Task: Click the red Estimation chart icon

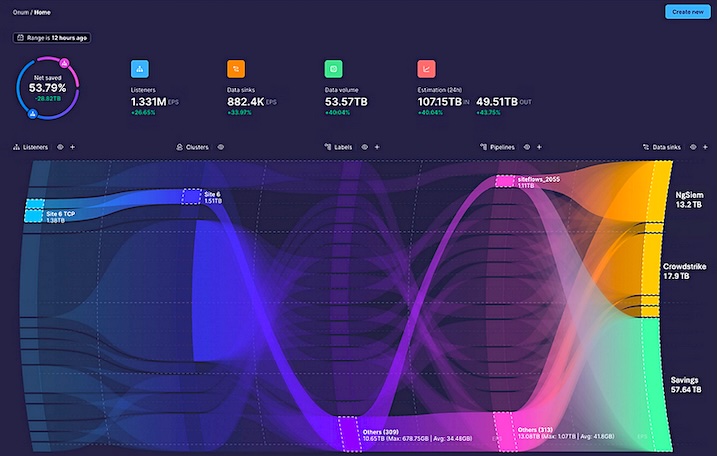Action: click(x=426, y=70)
